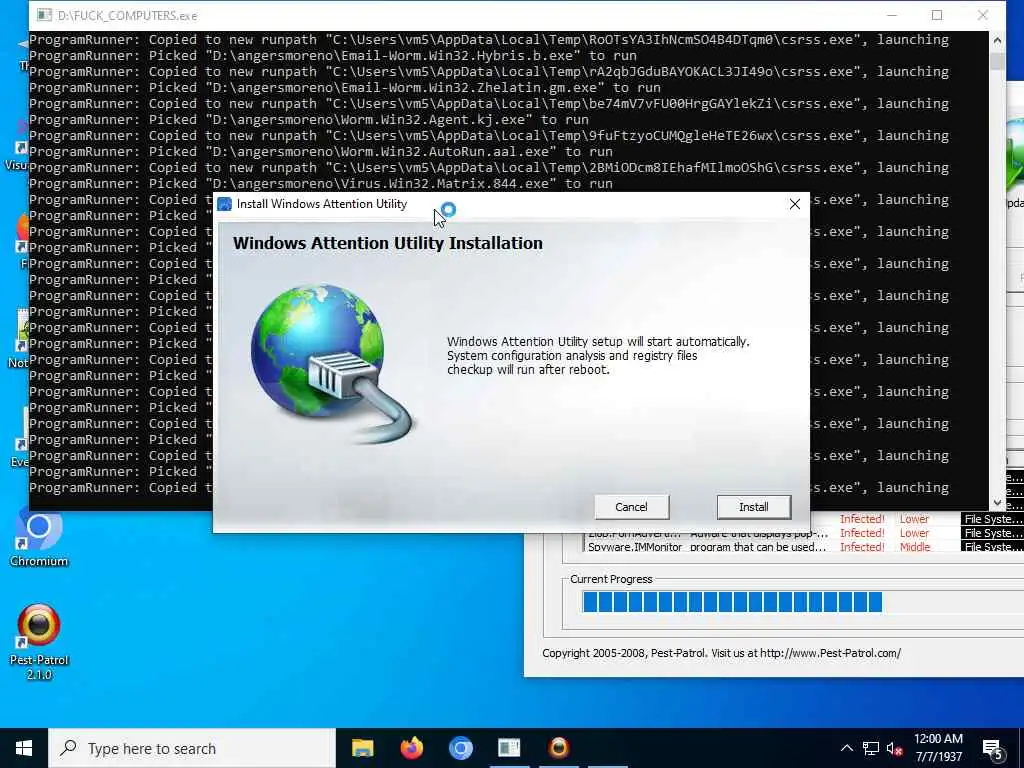Open File Explorer from the taskbar
This screenshot has height=768, width=1024.
[362, 748]
